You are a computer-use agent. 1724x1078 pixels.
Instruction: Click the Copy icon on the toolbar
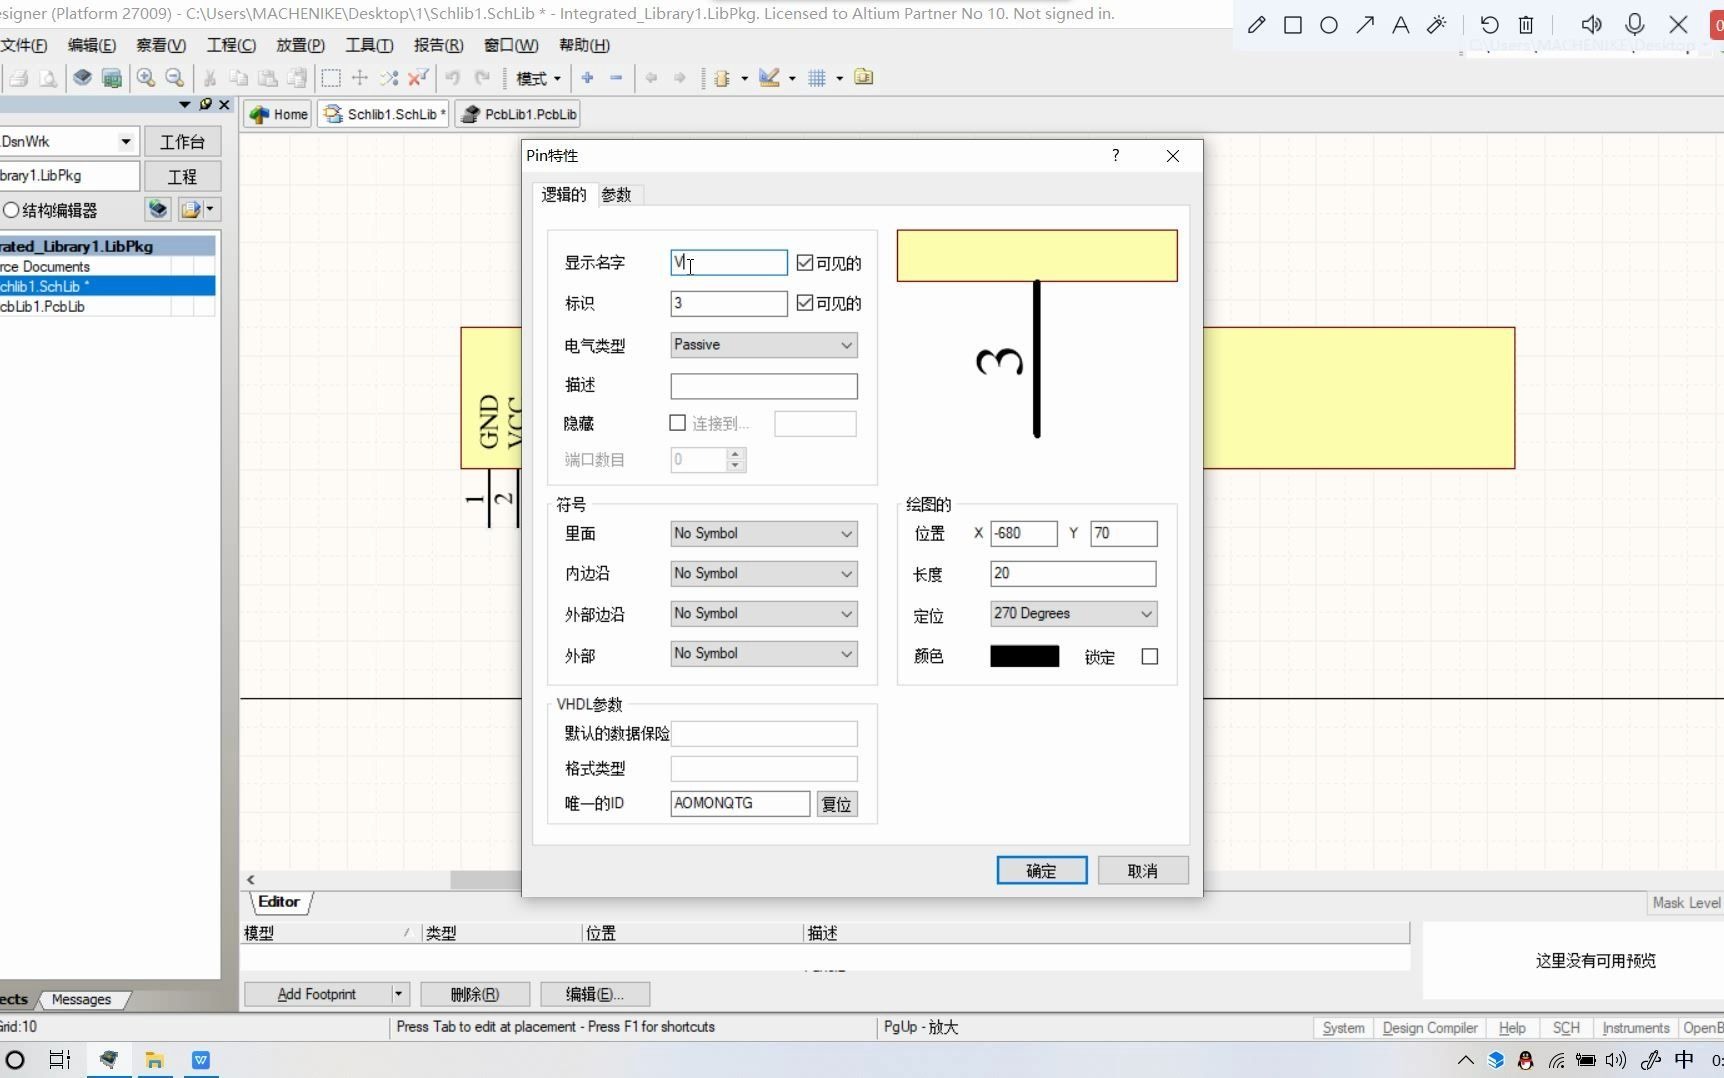(238, 78)
